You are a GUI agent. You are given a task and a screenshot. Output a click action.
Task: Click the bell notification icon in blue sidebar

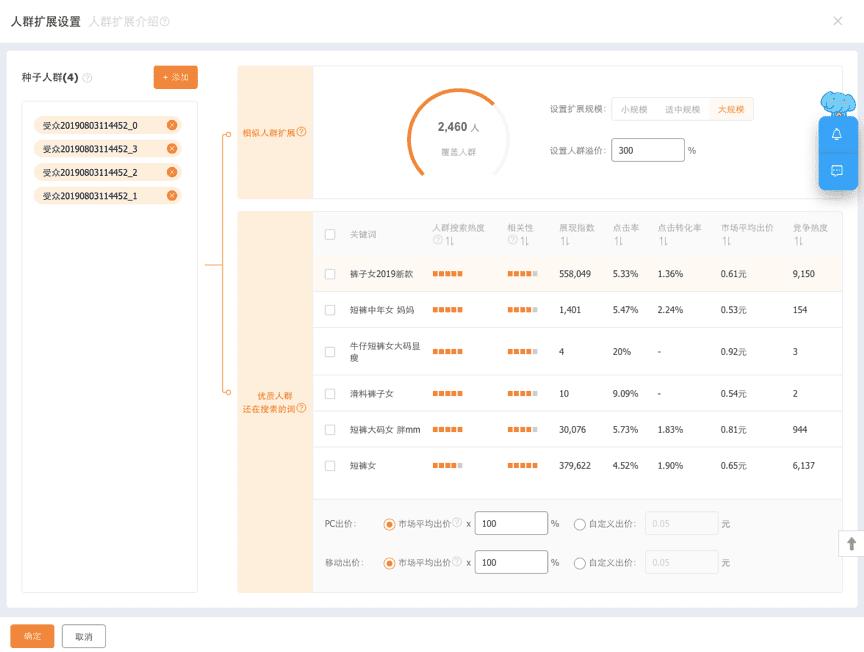click(838, 133)
